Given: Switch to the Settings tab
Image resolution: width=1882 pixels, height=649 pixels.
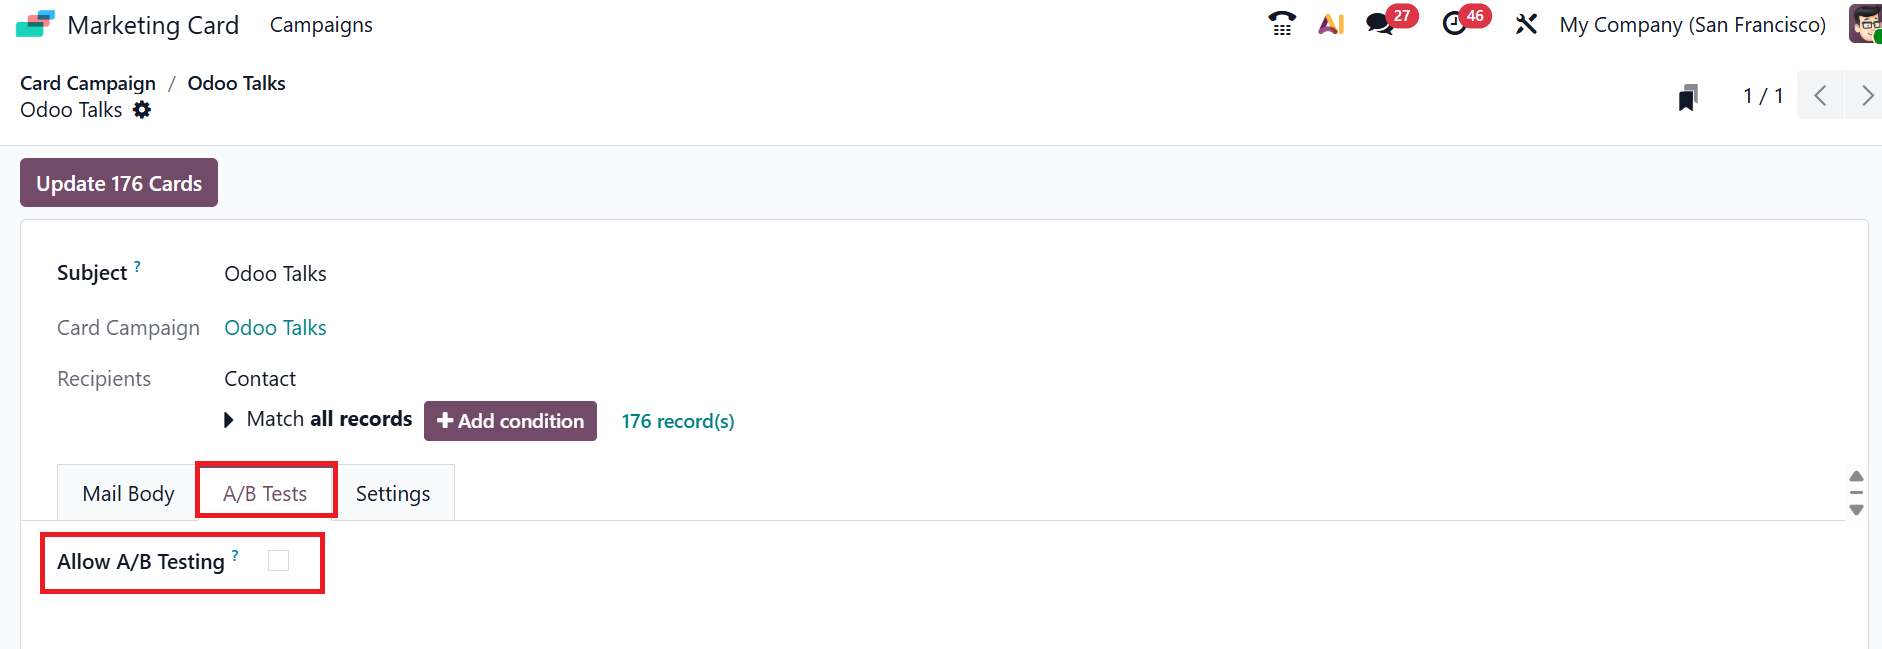Looking at the screenshot, I should coord(393,494).
